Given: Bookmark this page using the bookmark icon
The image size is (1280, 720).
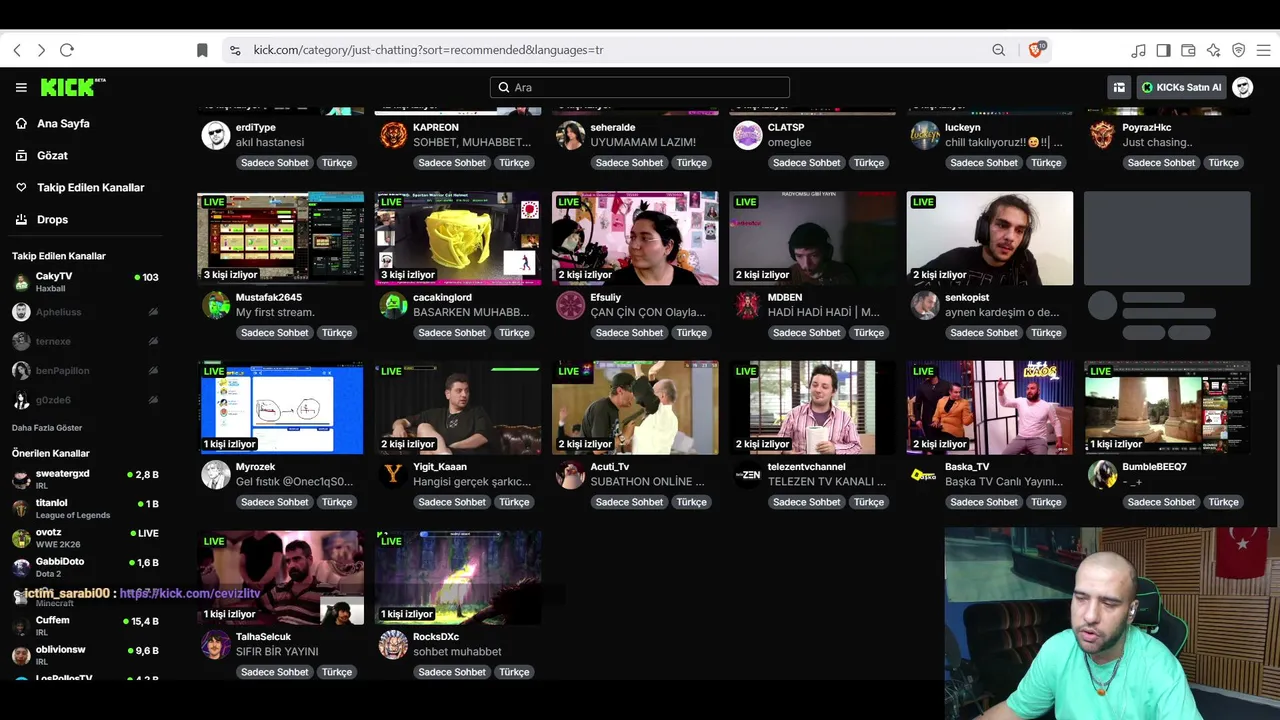Looking at the screenshot, I should (x=202, y=50).
